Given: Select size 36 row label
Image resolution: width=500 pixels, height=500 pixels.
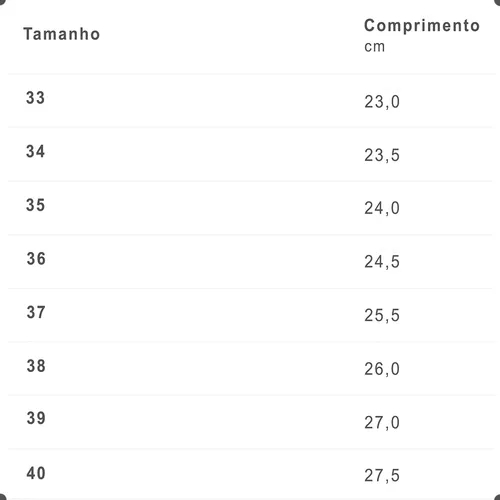Looking at the screenshot, I should 36,259.
